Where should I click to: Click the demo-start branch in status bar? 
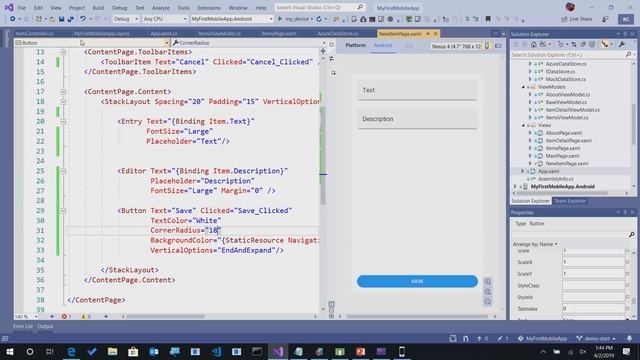596,338
